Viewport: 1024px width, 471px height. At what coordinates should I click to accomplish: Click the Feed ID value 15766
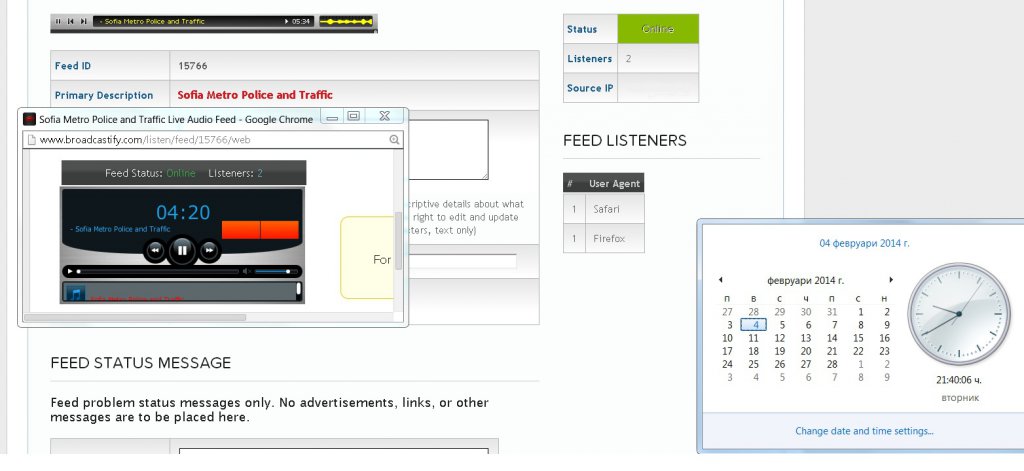(193, 66)
